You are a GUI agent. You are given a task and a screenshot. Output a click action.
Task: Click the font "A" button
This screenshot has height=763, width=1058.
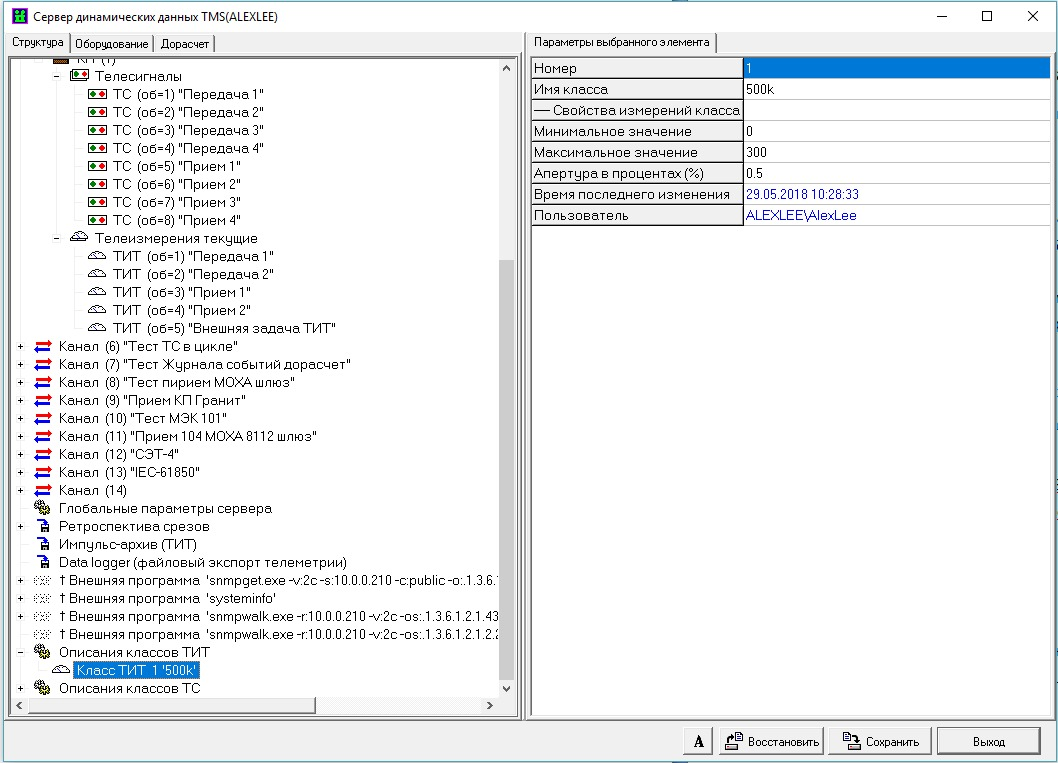coord(698,741)
